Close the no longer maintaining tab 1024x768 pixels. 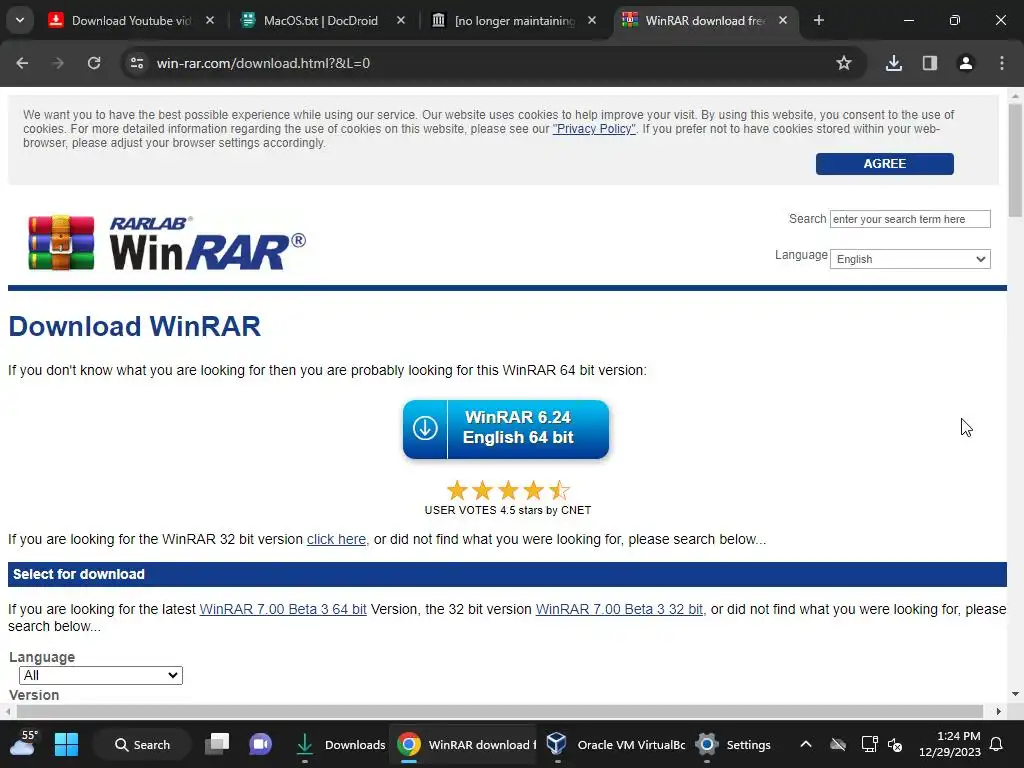coord(592,20)
